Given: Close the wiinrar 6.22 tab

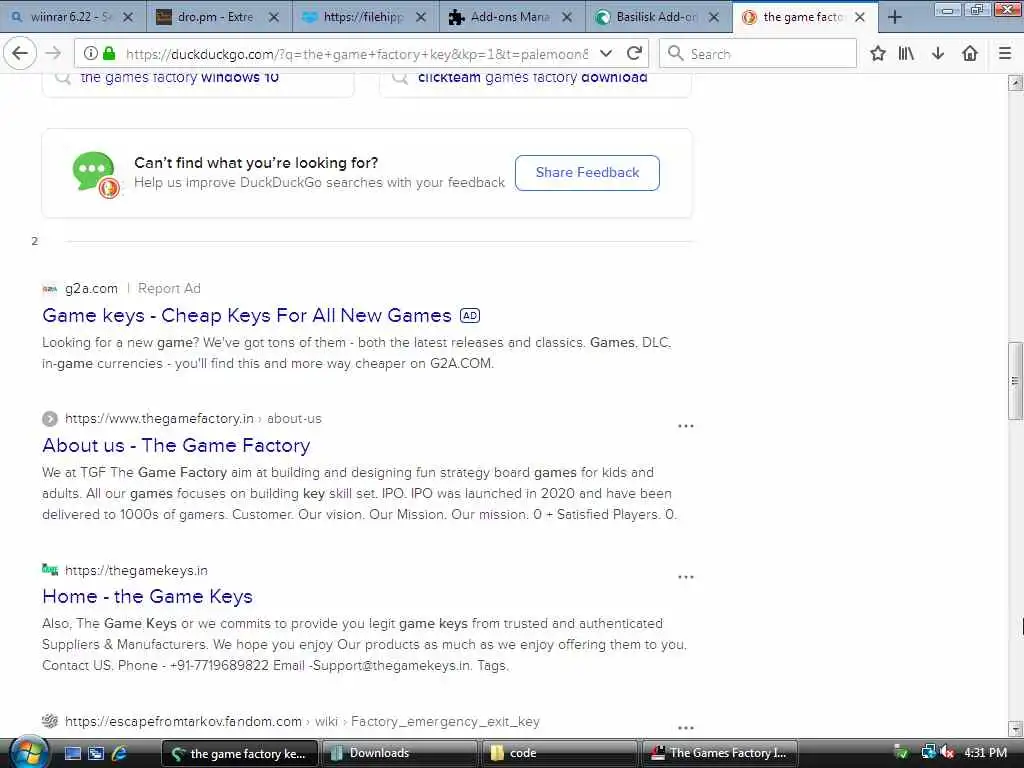Looking at the screenshot, I should click(128, 17).
